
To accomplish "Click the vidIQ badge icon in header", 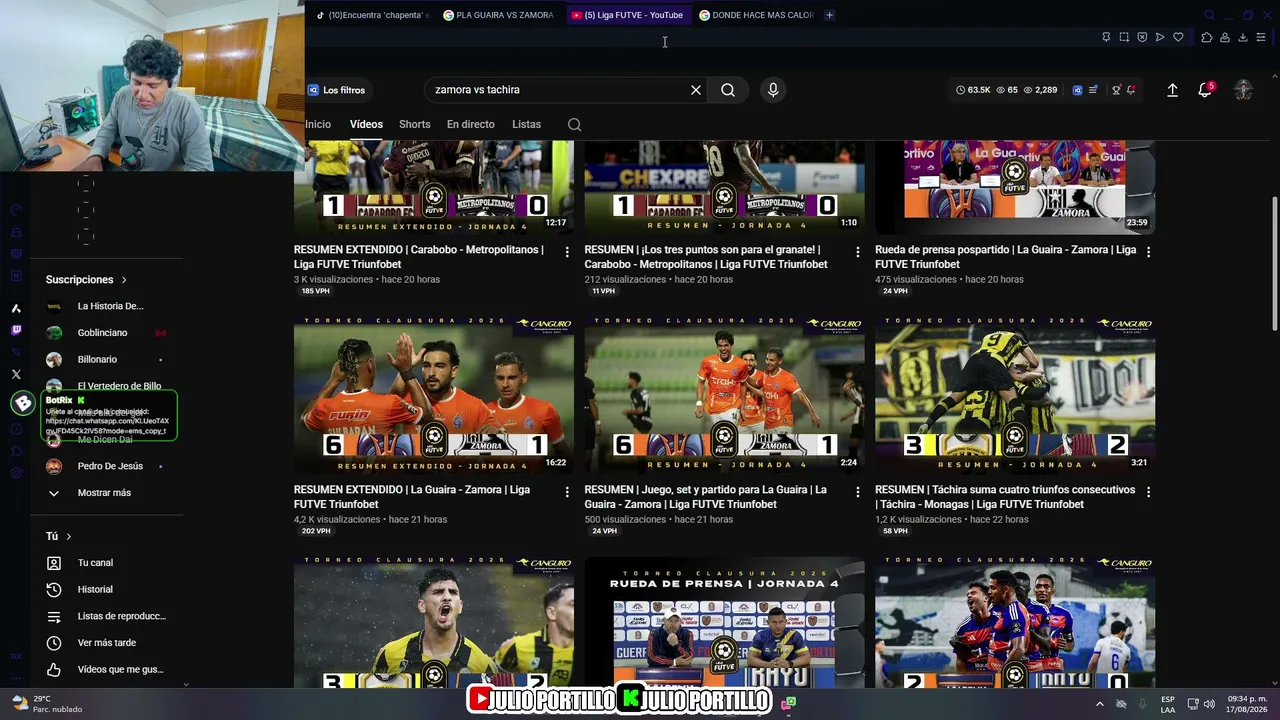I will (1077, 90).
